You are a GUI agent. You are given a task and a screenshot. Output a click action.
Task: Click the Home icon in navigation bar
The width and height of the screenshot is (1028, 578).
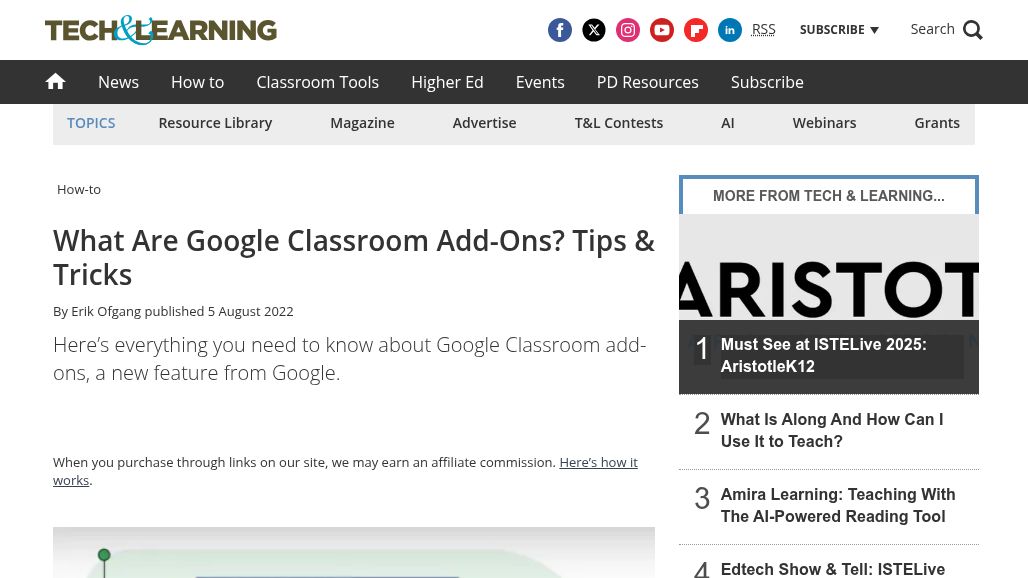point(55,81)
